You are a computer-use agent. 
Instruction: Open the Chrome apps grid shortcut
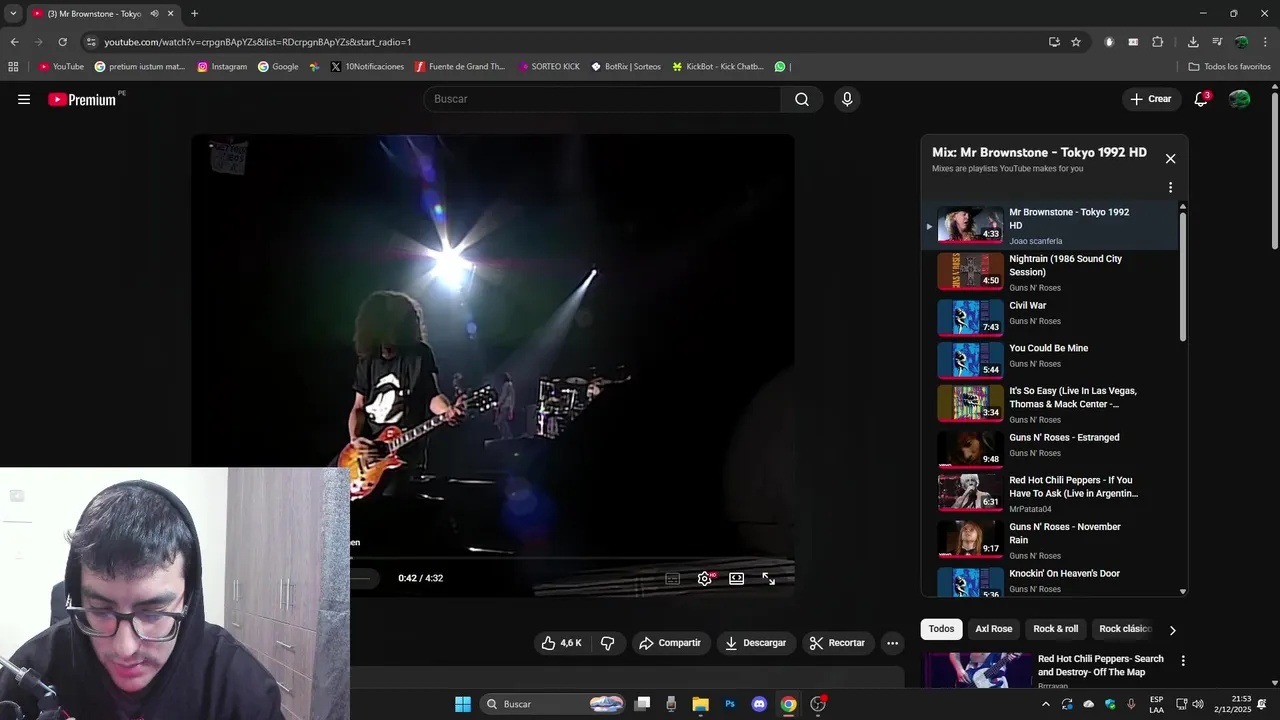(x=13, y=67)
